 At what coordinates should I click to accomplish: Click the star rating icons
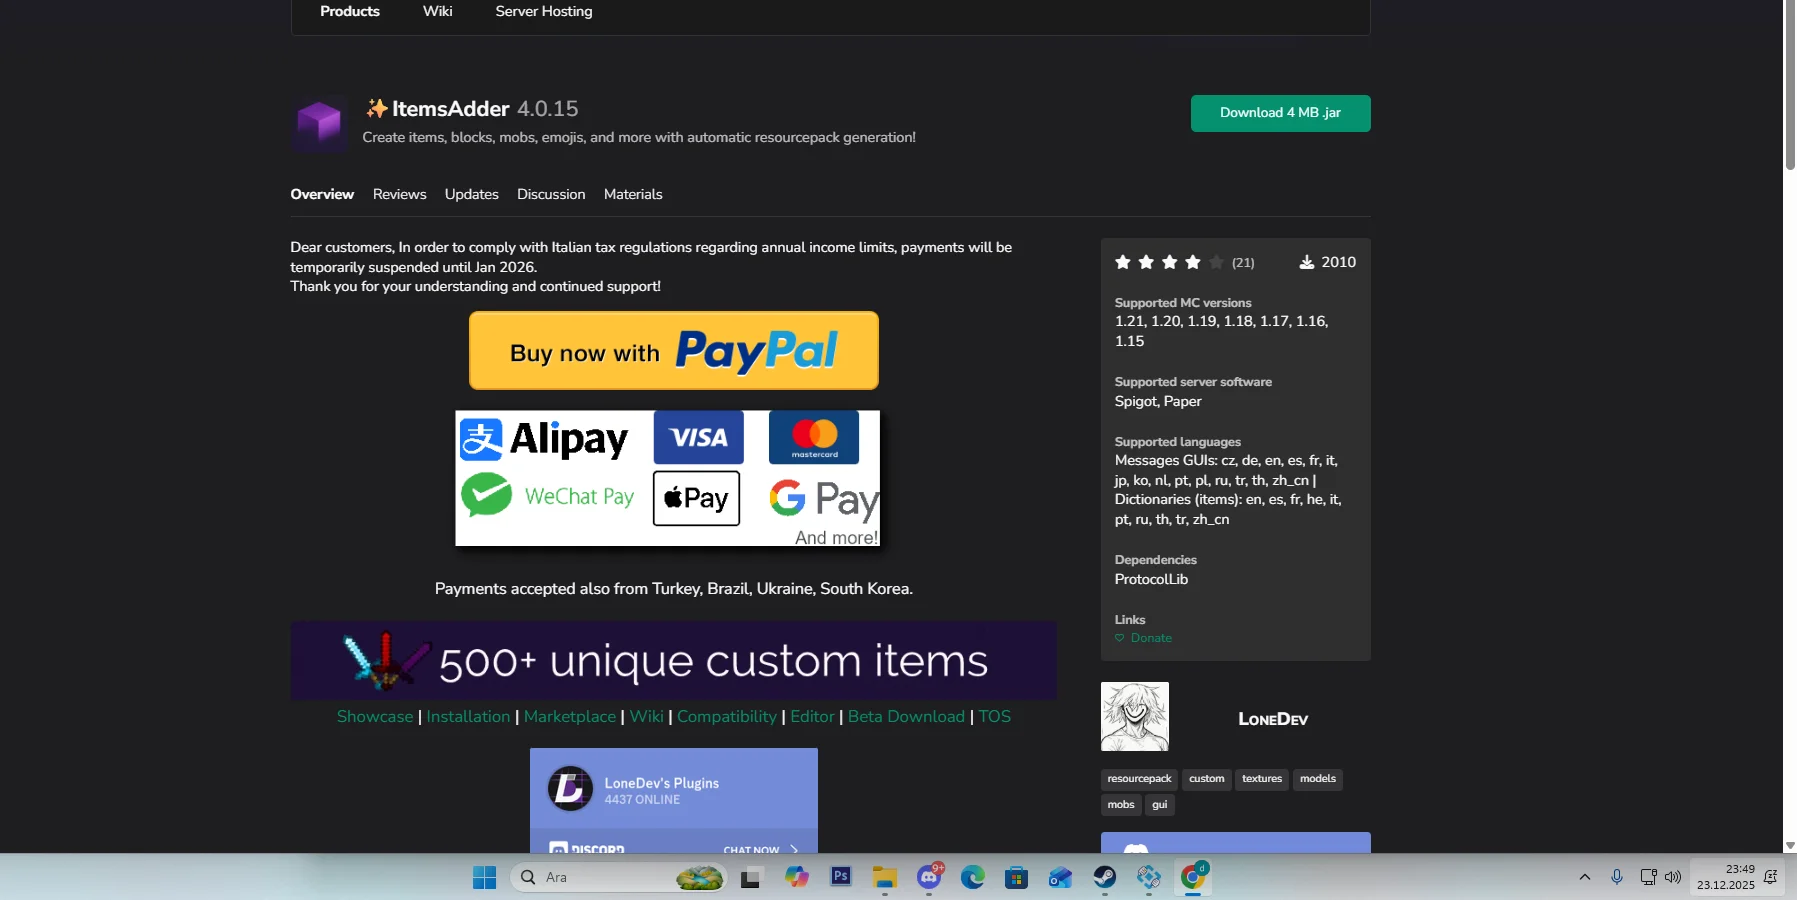click(x=1169, y=262)
